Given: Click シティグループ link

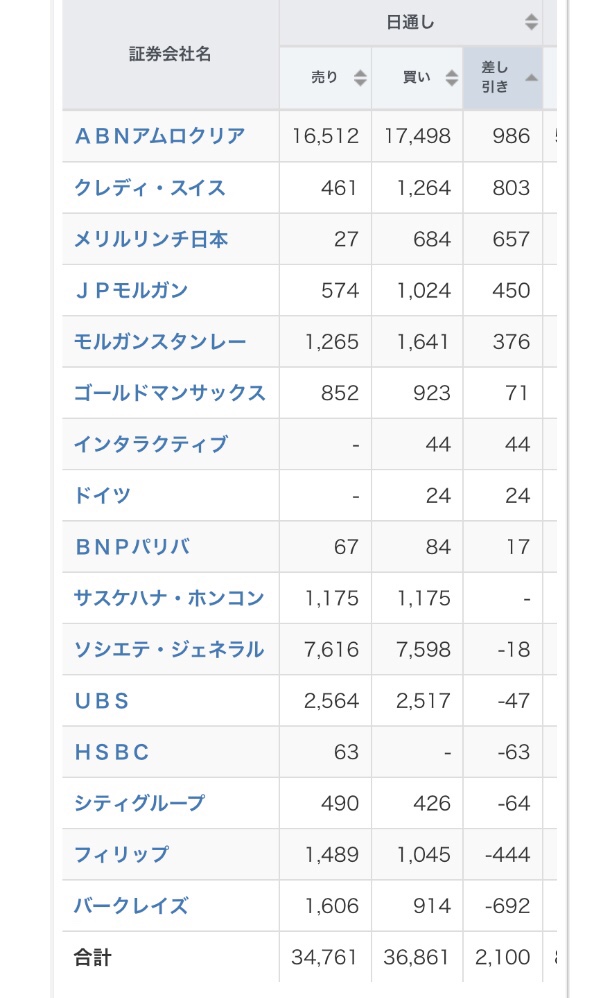Looking at the screenshot, I should pos(140,803).
